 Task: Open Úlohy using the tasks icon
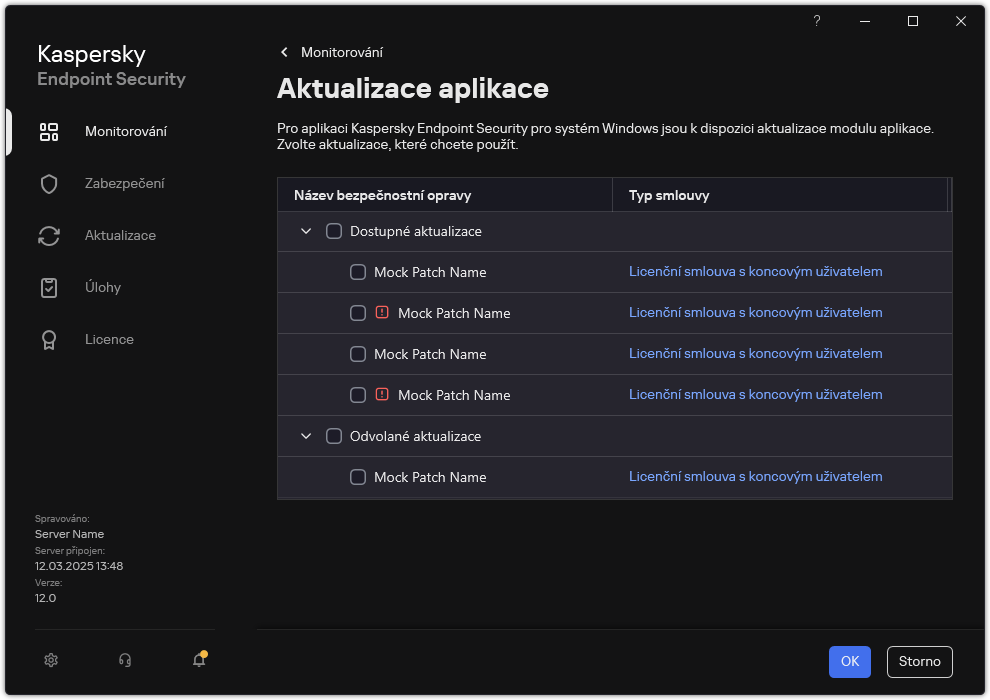(48, 287)
